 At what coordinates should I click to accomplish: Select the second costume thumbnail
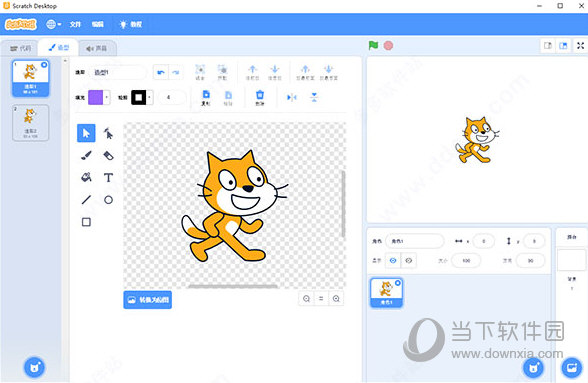point(30,123)
